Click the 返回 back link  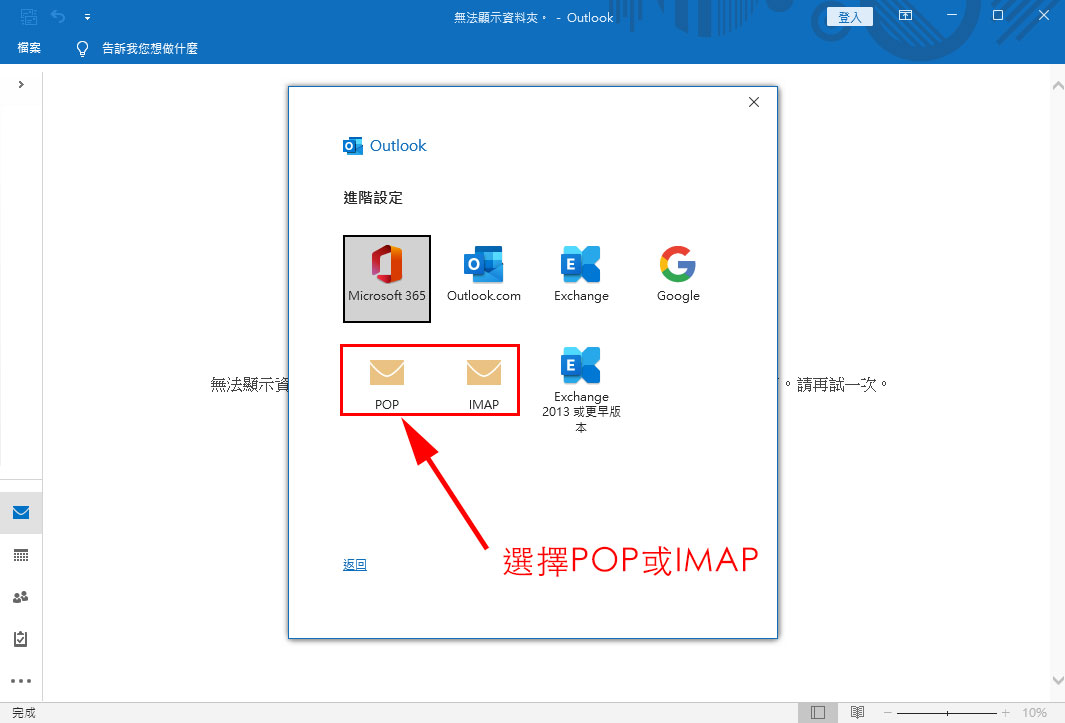coord(355,565)
